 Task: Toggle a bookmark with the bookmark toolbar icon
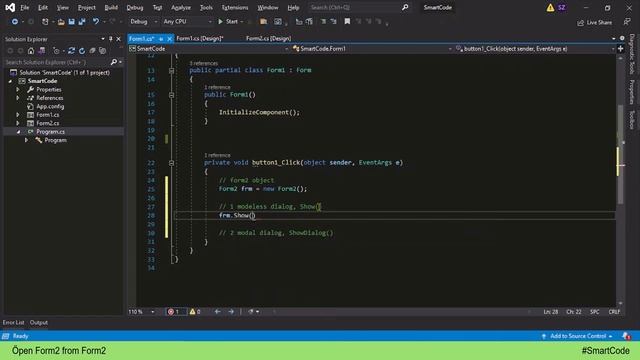347,22
